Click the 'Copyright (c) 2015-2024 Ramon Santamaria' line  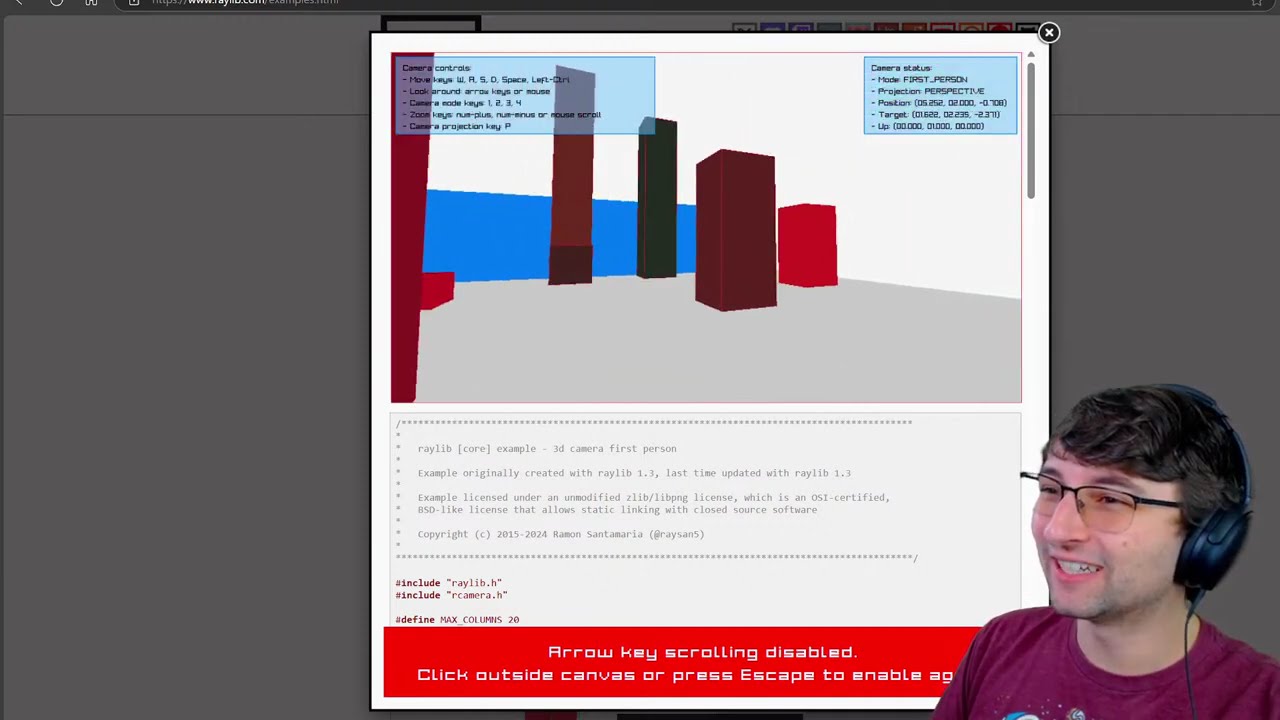click(x=561, y=534)
